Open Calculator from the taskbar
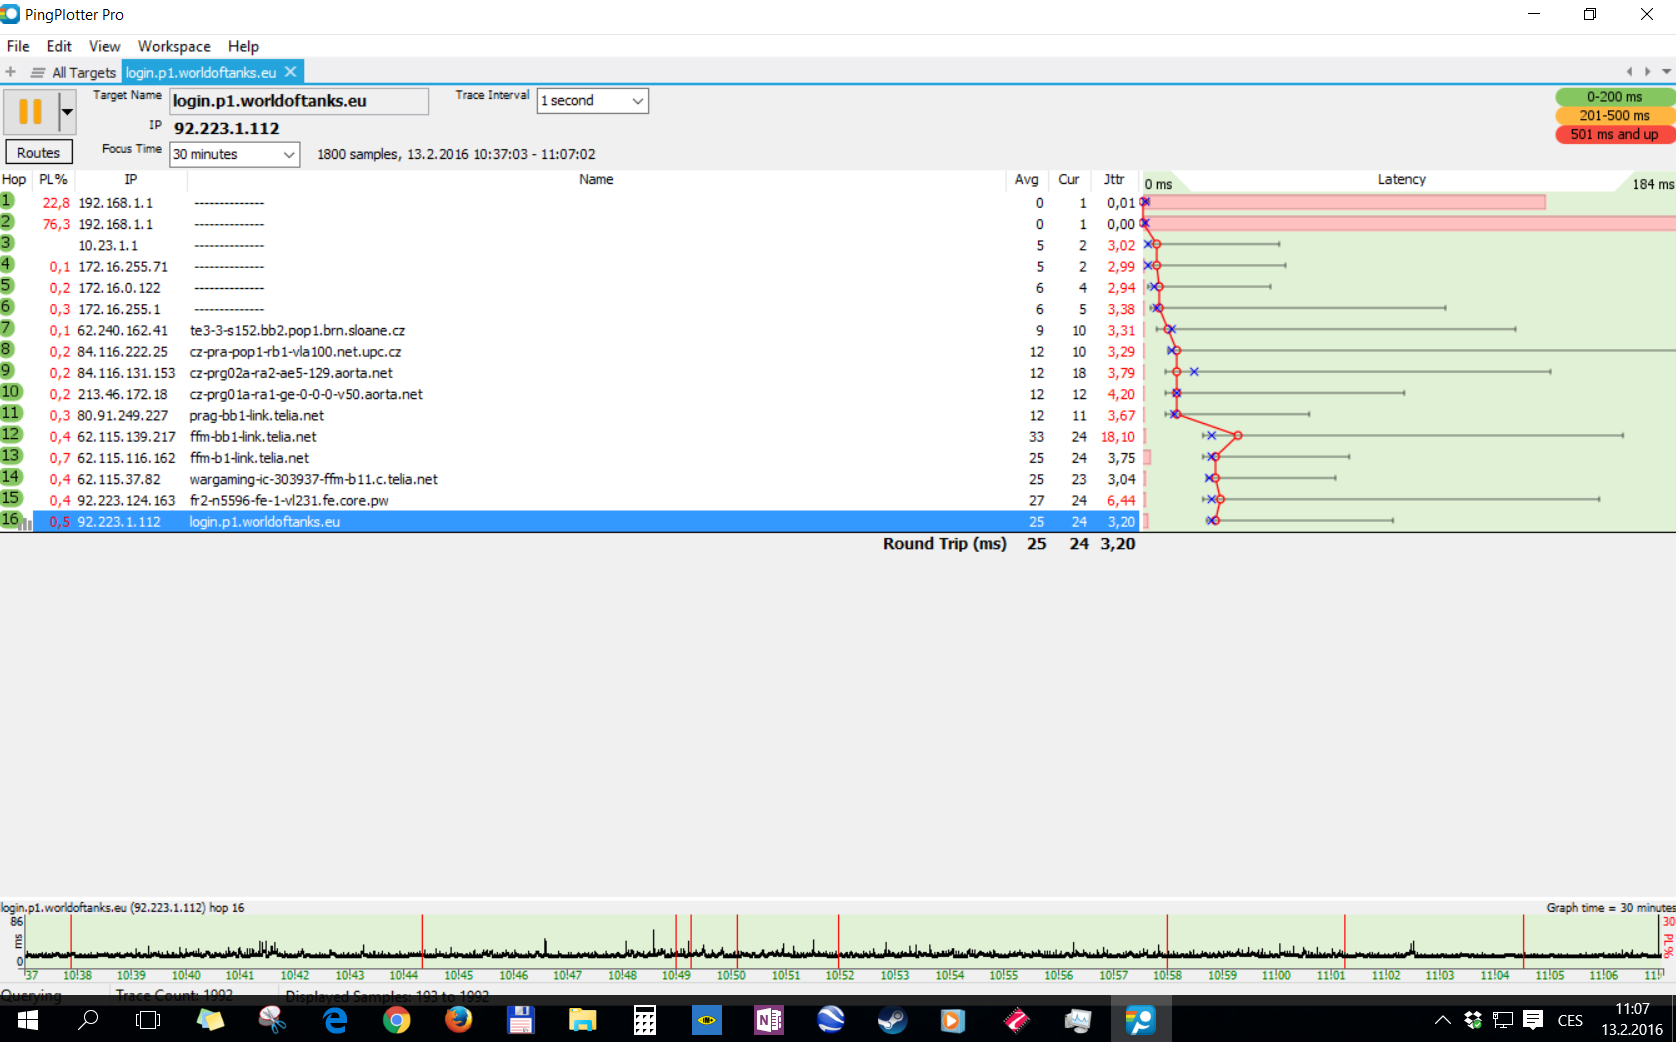 point(645,1020)
